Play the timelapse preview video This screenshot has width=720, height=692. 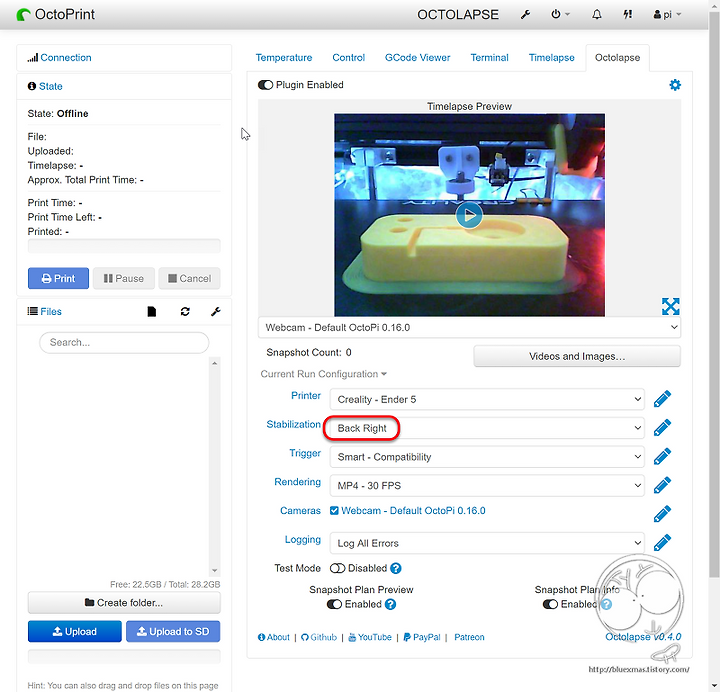click(469, 215)
